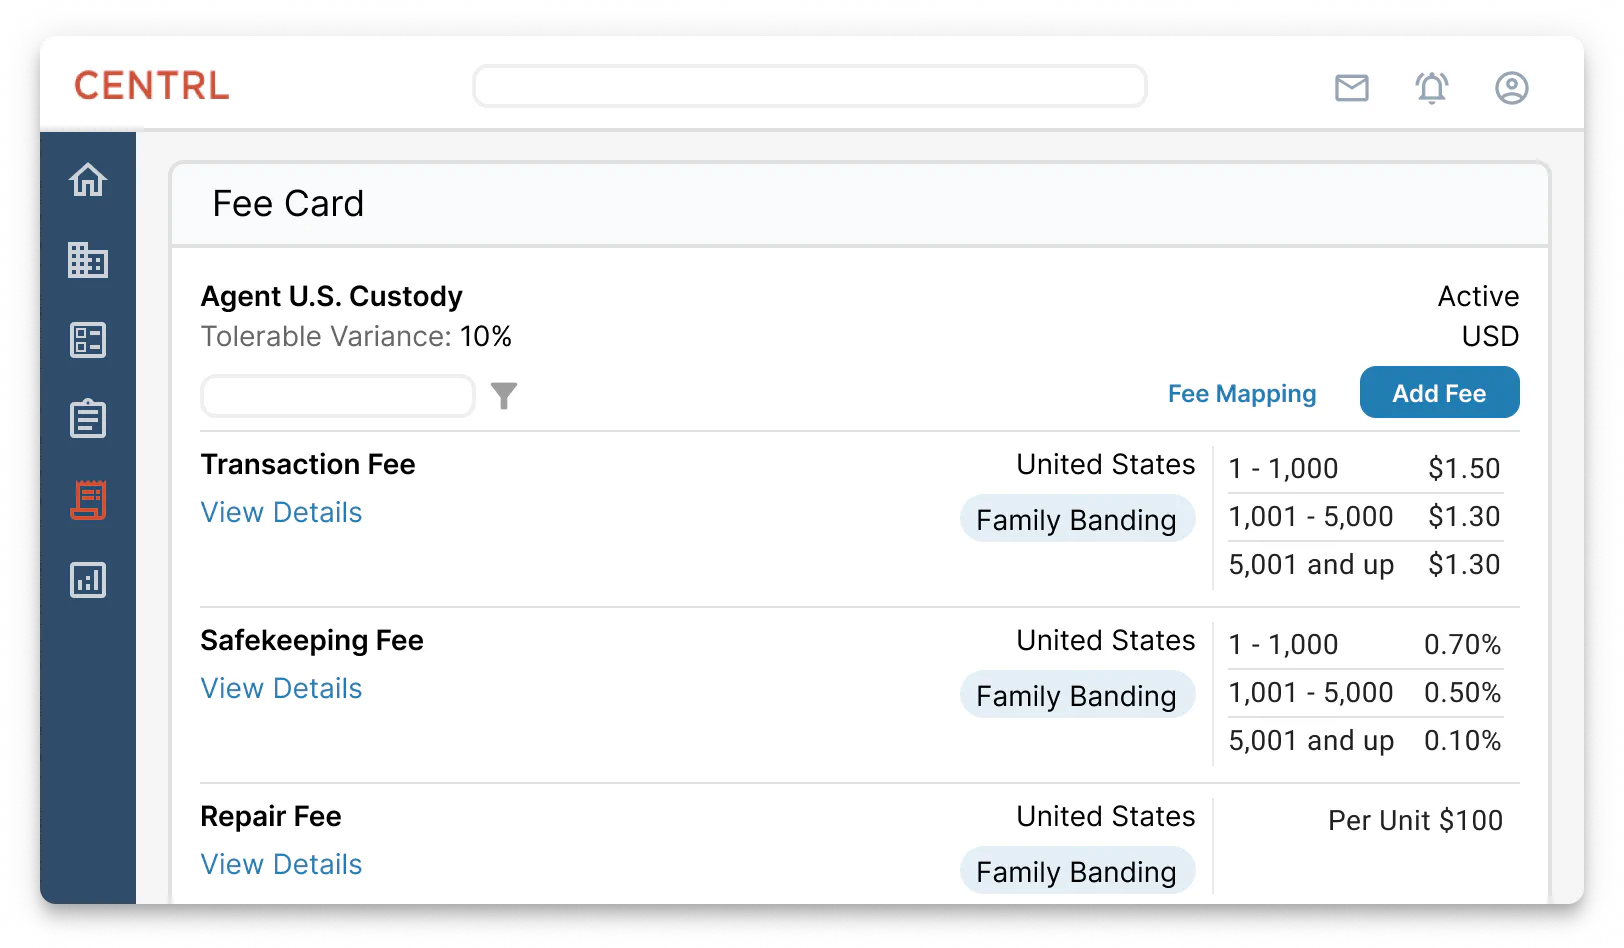The height and width of the screenshot is (948, 1624).
Task: Click Safekeeping Fee's Family Banding tag
Action: (1076, 696)
